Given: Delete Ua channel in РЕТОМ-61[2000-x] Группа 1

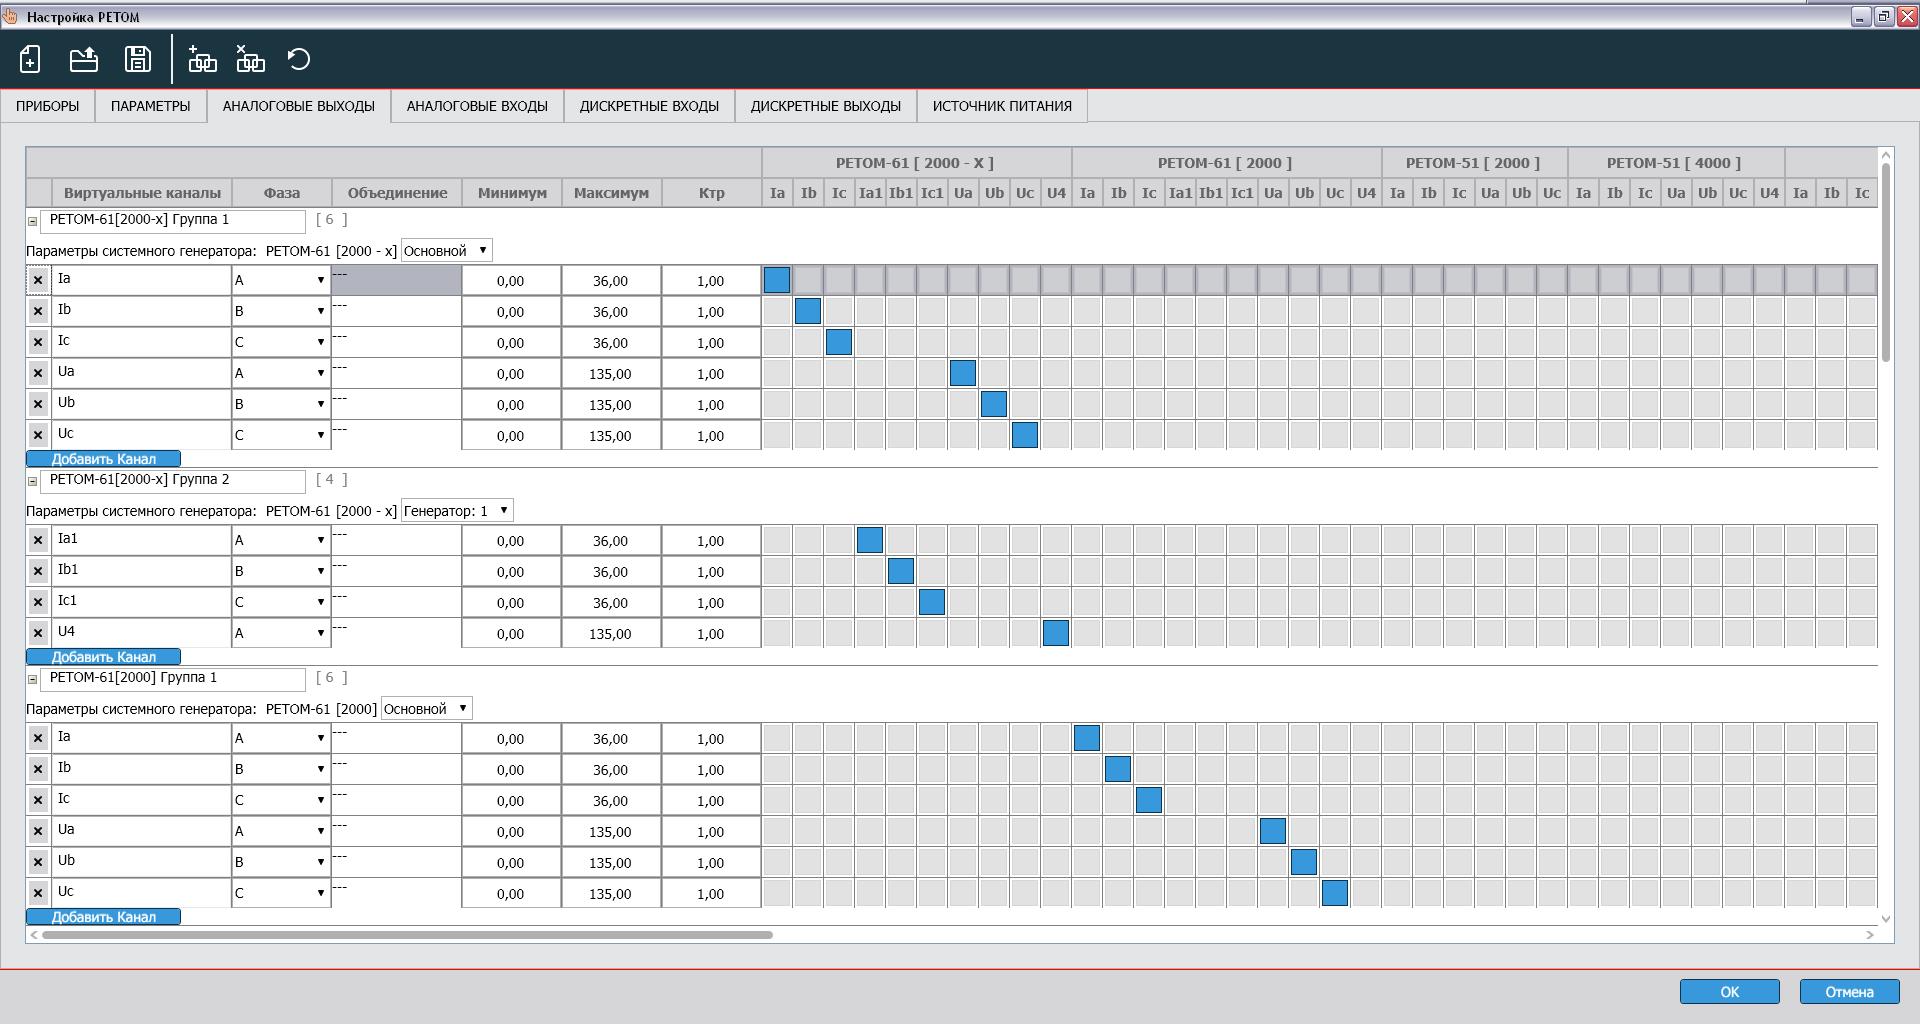Looking at the screenshot, I should (38, 374).
